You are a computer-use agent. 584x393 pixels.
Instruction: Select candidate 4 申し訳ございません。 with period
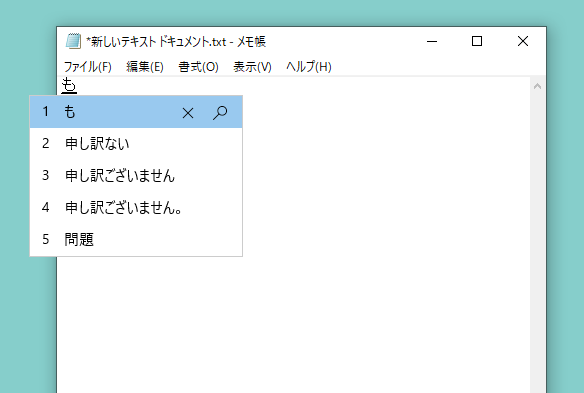coord(136,207)
